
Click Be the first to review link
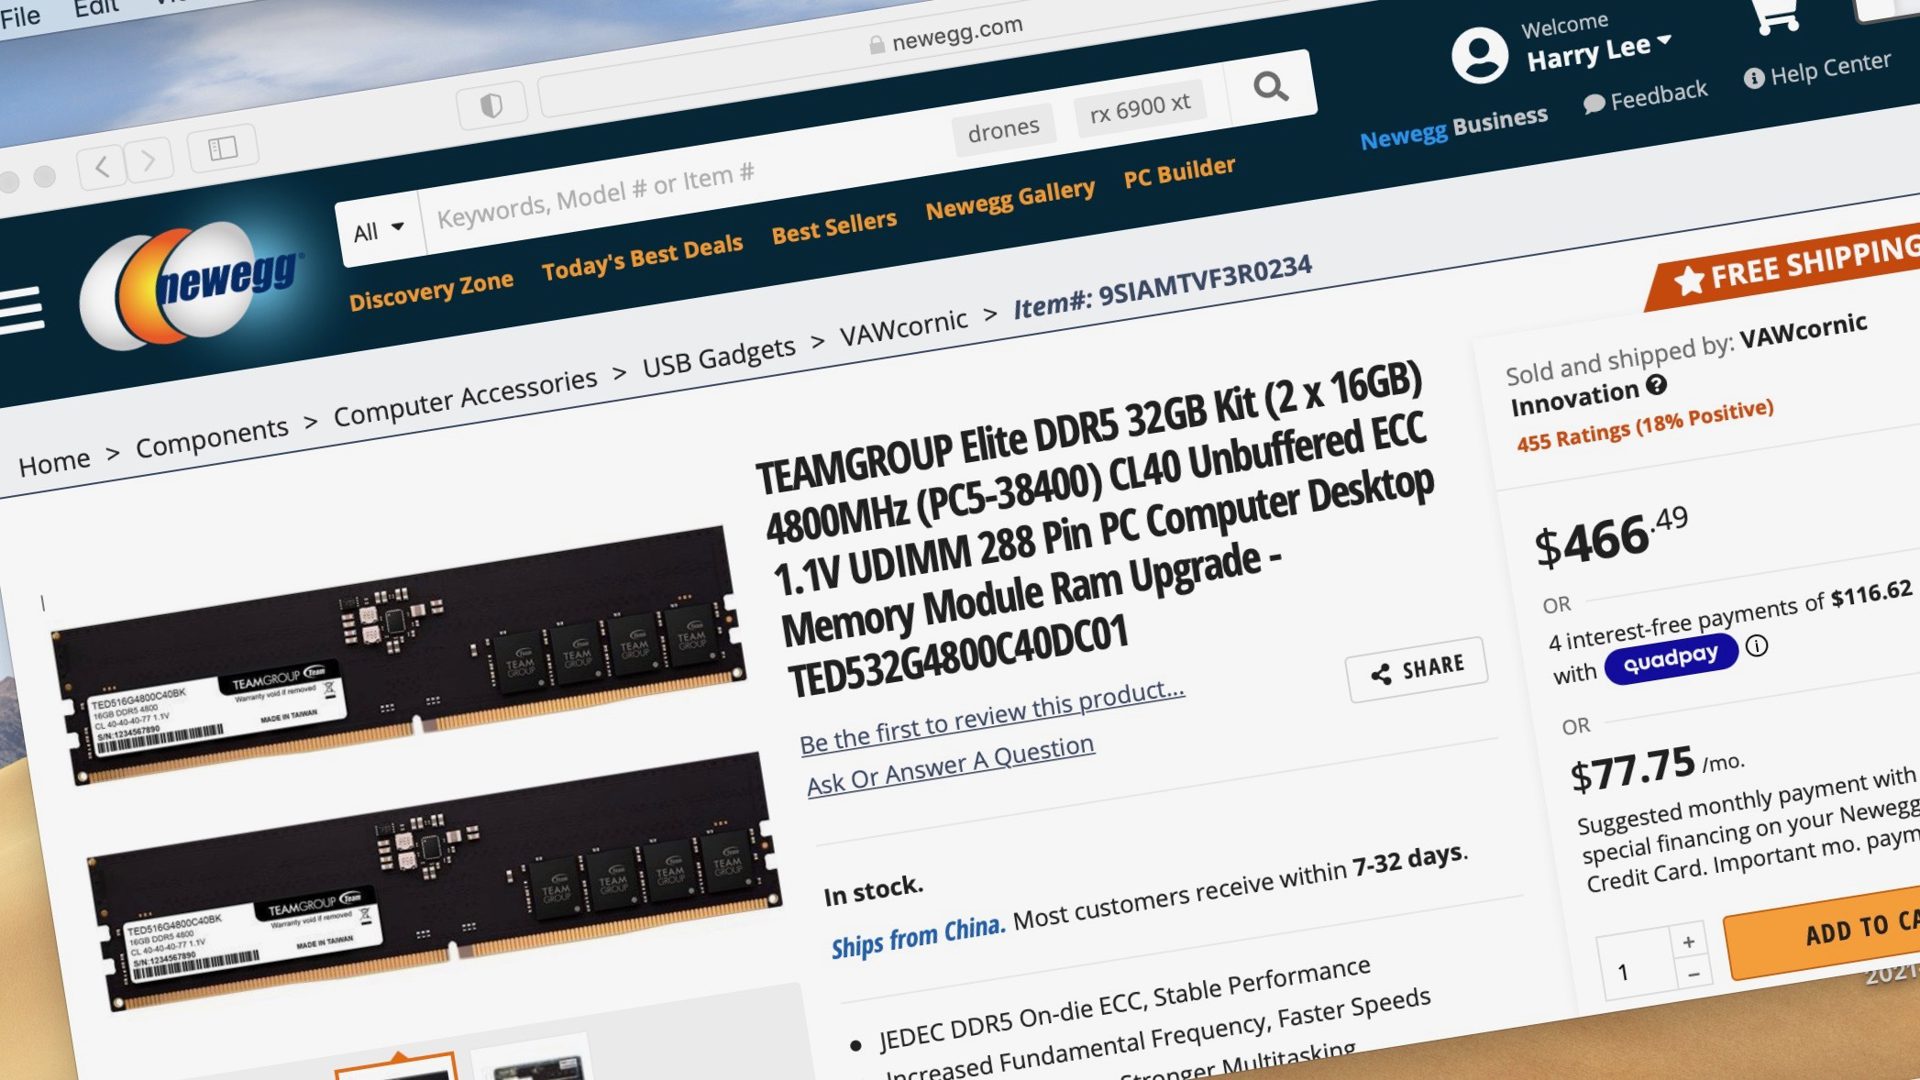pyautogui.click(x=992, y=717)
